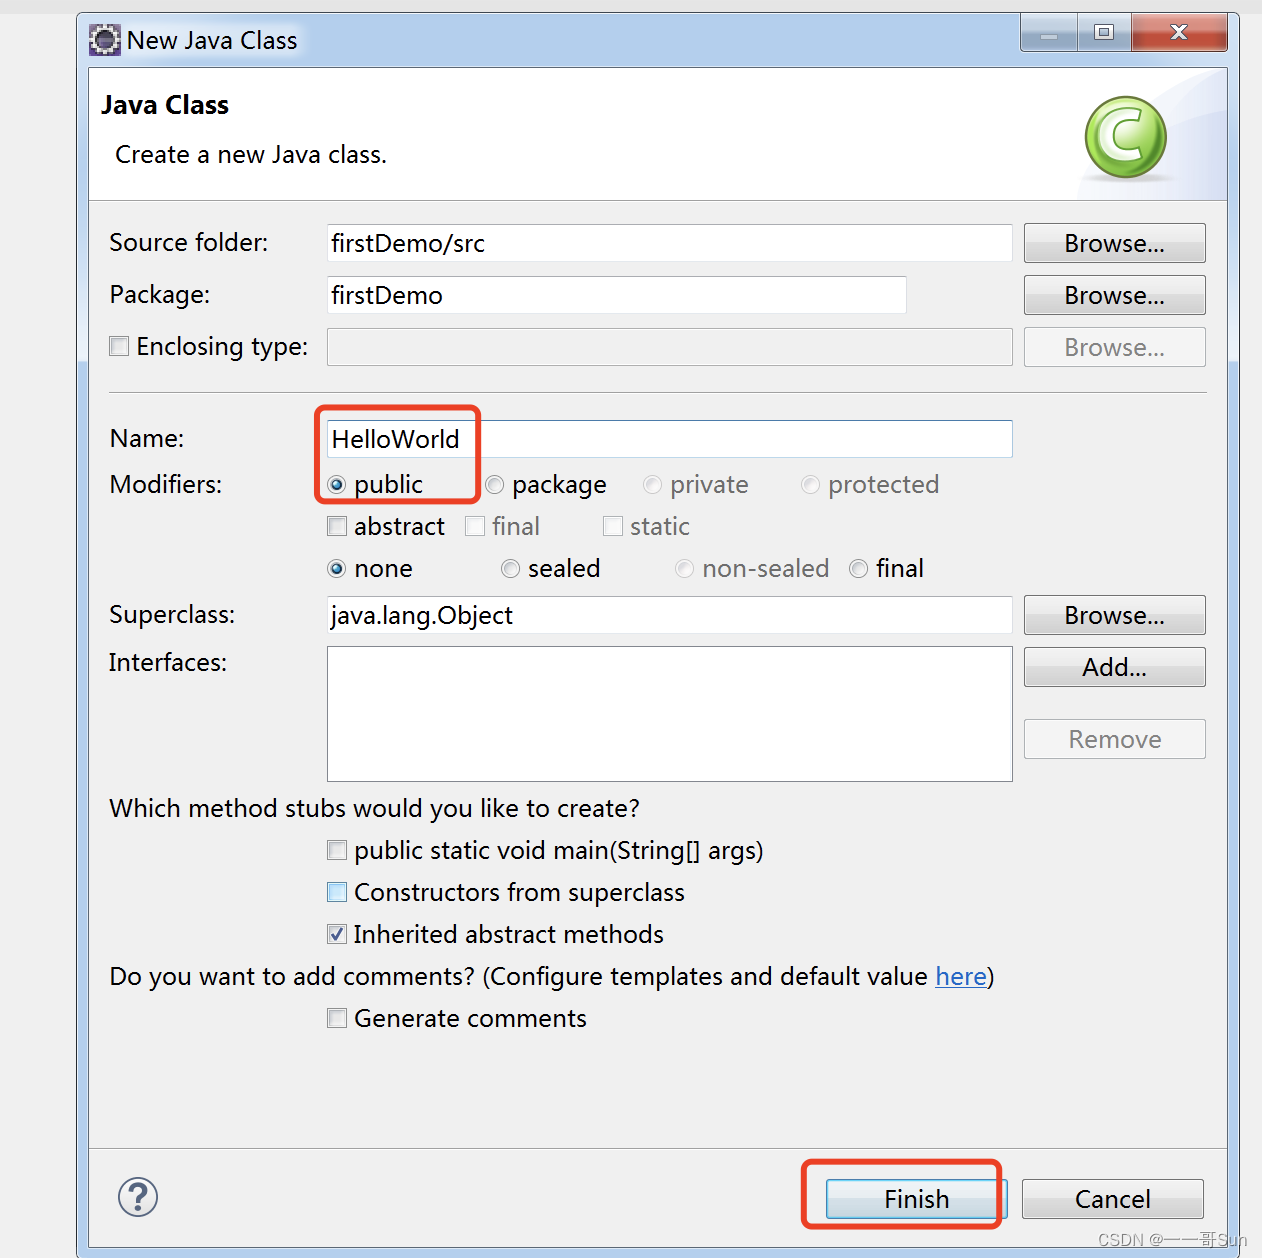
Task: Enable the Enclosing type checkbox
Action: [x=119, y=346]
